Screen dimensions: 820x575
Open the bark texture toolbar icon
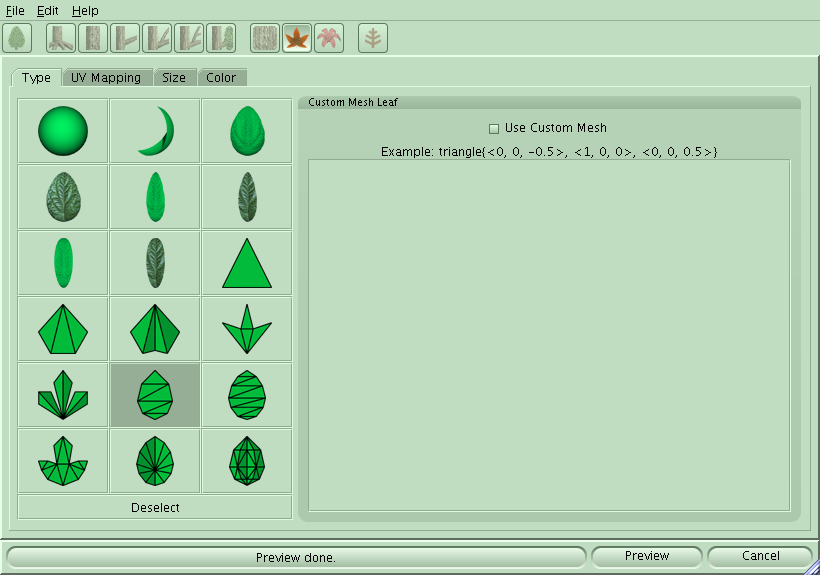[x=265, y=38]
